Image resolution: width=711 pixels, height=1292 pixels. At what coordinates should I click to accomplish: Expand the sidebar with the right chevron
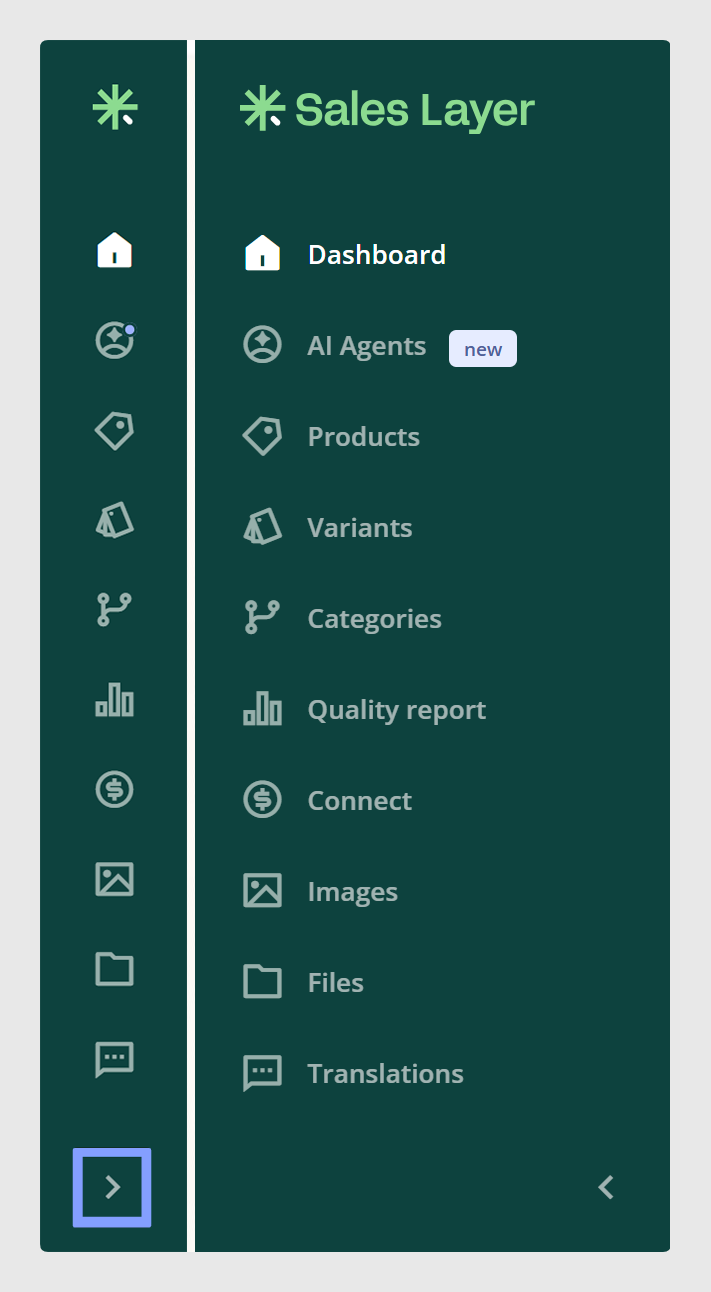pos(112,1187)
